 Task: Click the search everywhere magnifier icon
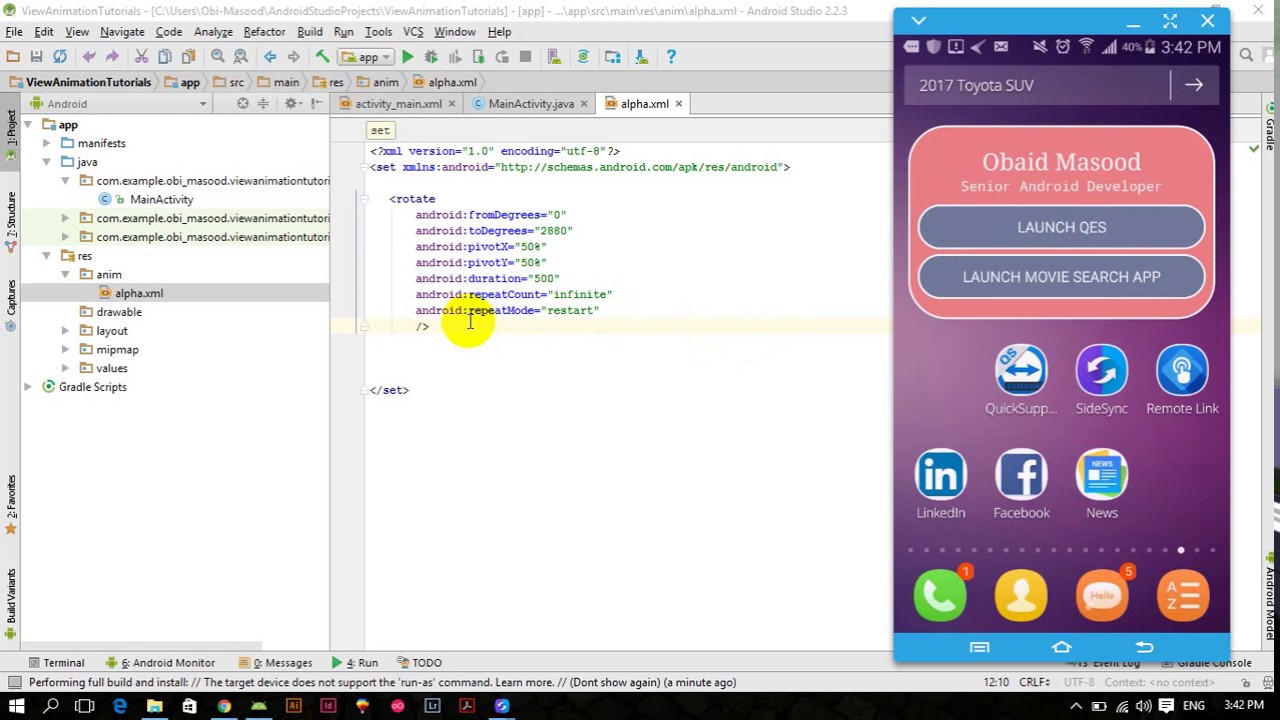pyautogui.click(x=1246, y=56)
